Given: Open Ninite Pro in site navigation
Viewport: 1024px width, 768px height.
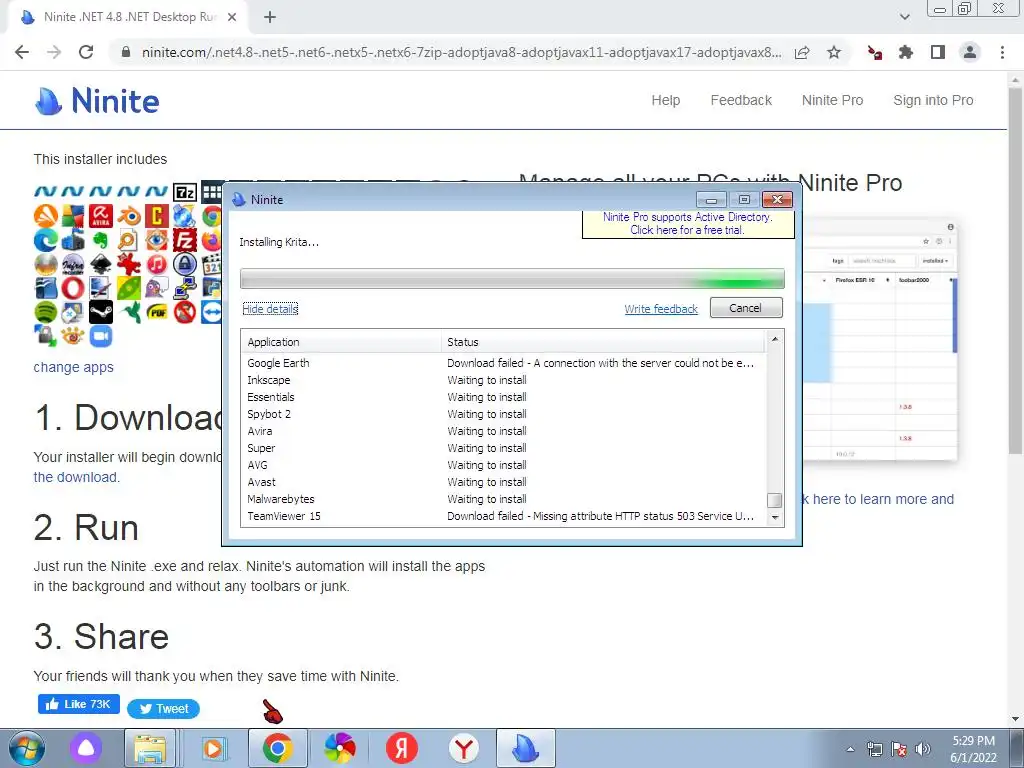Looking at the screenshot, I should [x=832, y=100].
